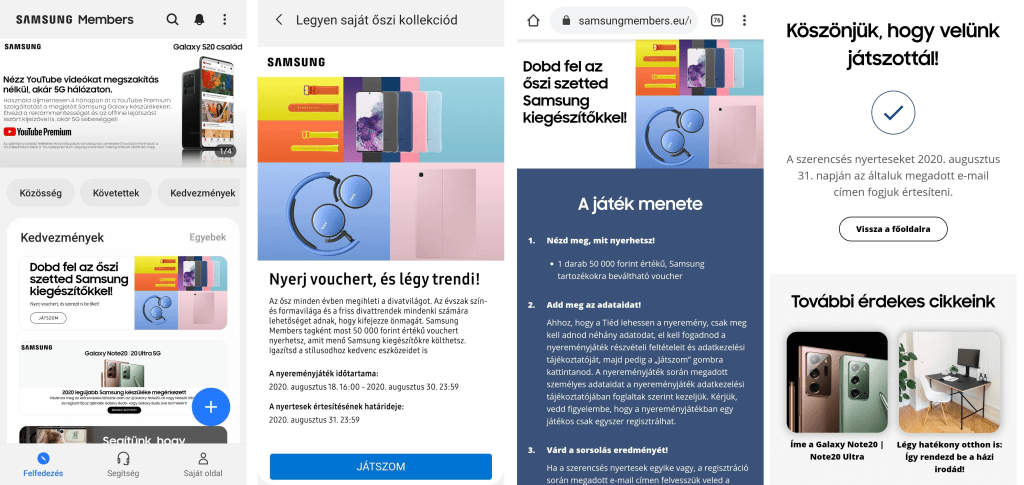The height and width of the screenshot is (485, 1024).
Task: Tap the blue plus floating button
Action: (x=211, y=407)
